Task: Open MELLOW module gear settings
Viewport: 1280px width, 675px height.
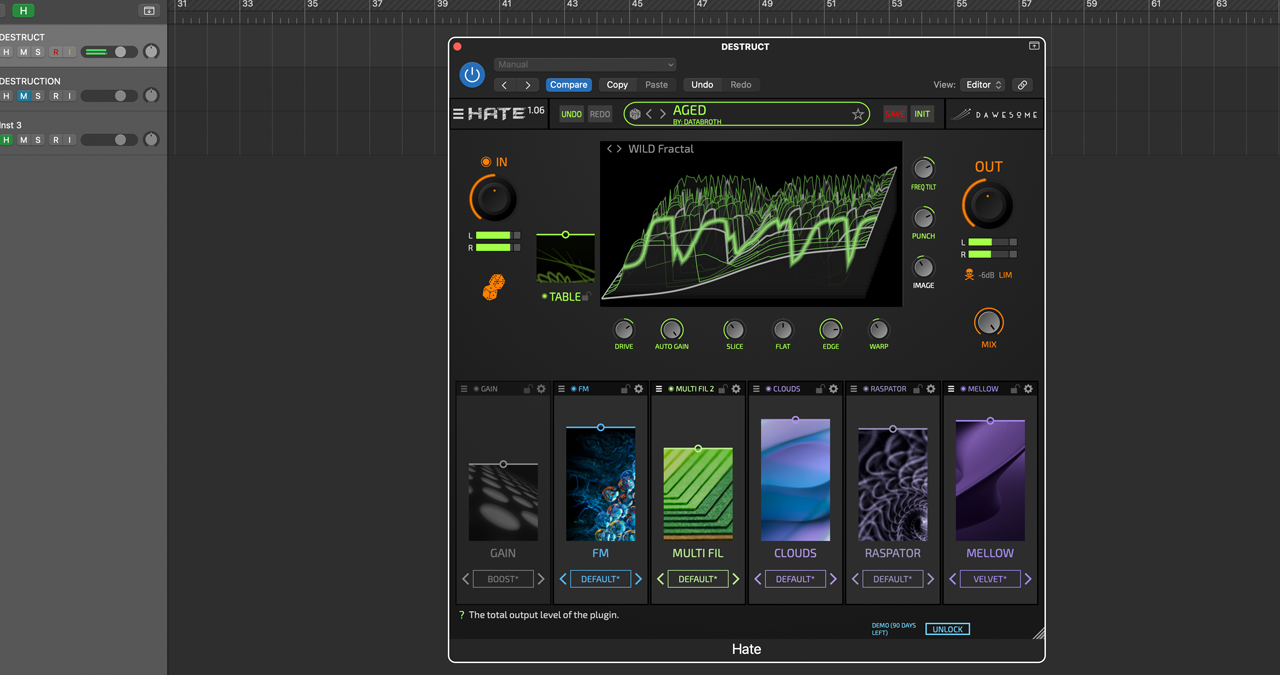Action: (x=1028, y=389)
